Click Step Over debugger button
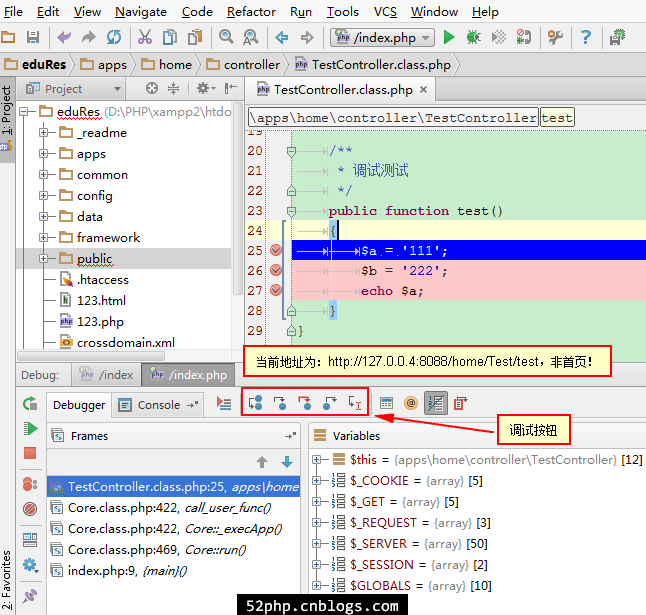This screenshot has width=646, height=615. point(255,402)
